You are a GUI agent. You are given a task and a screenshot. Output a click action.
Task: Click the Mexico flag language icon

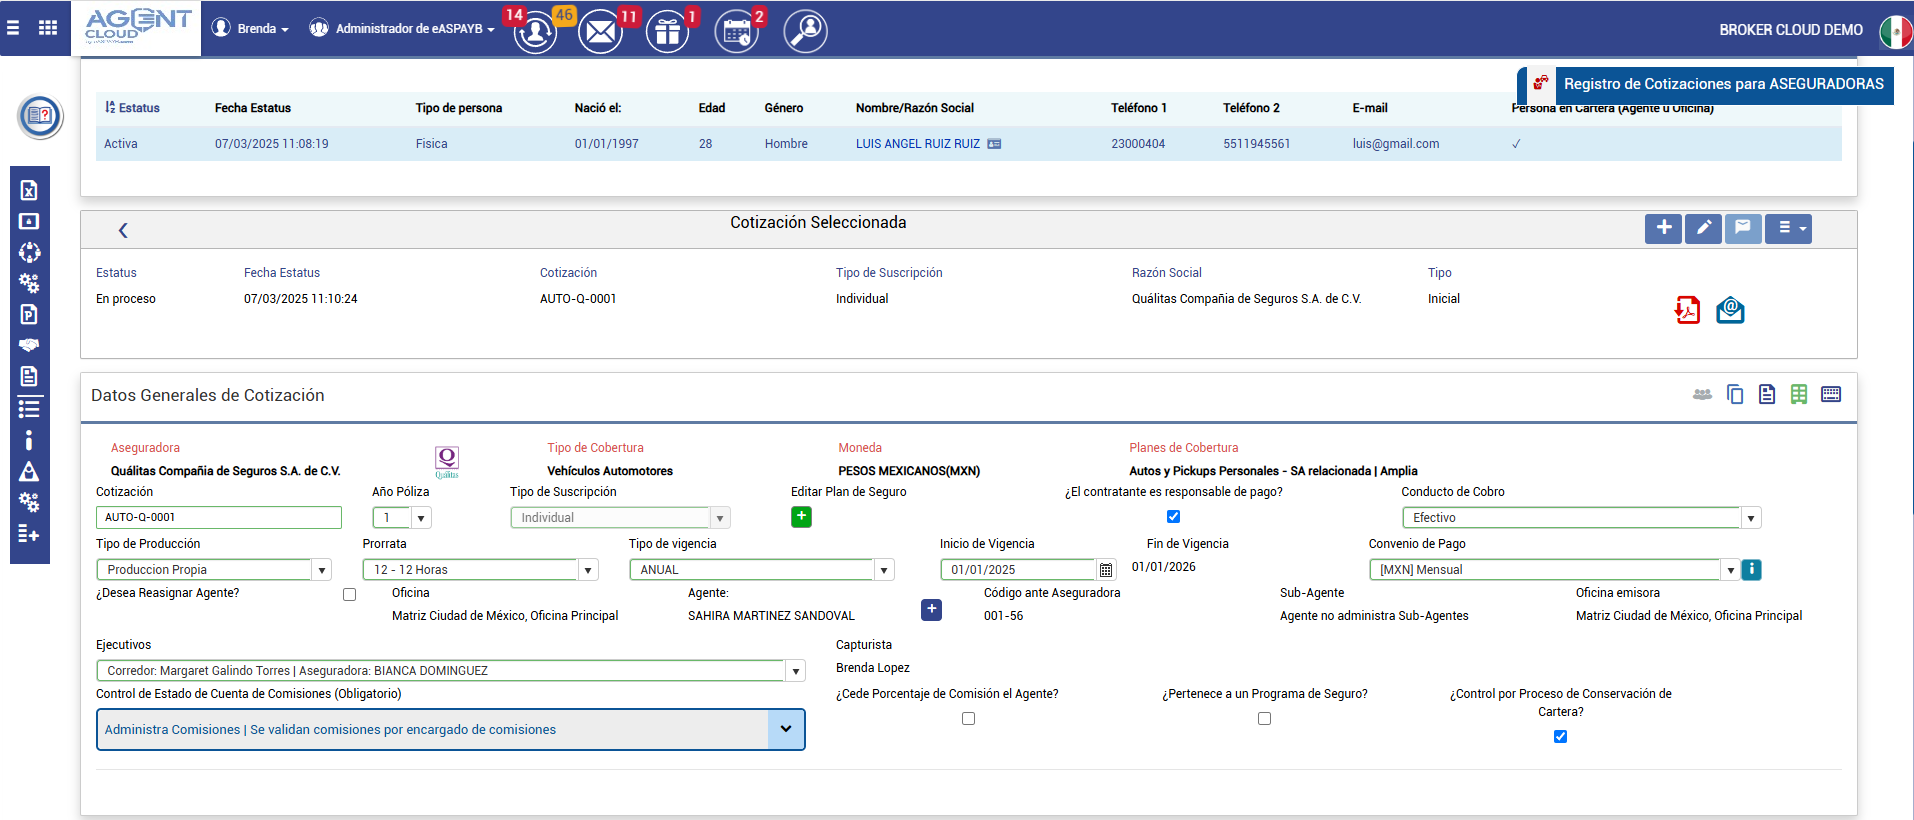1895,31
